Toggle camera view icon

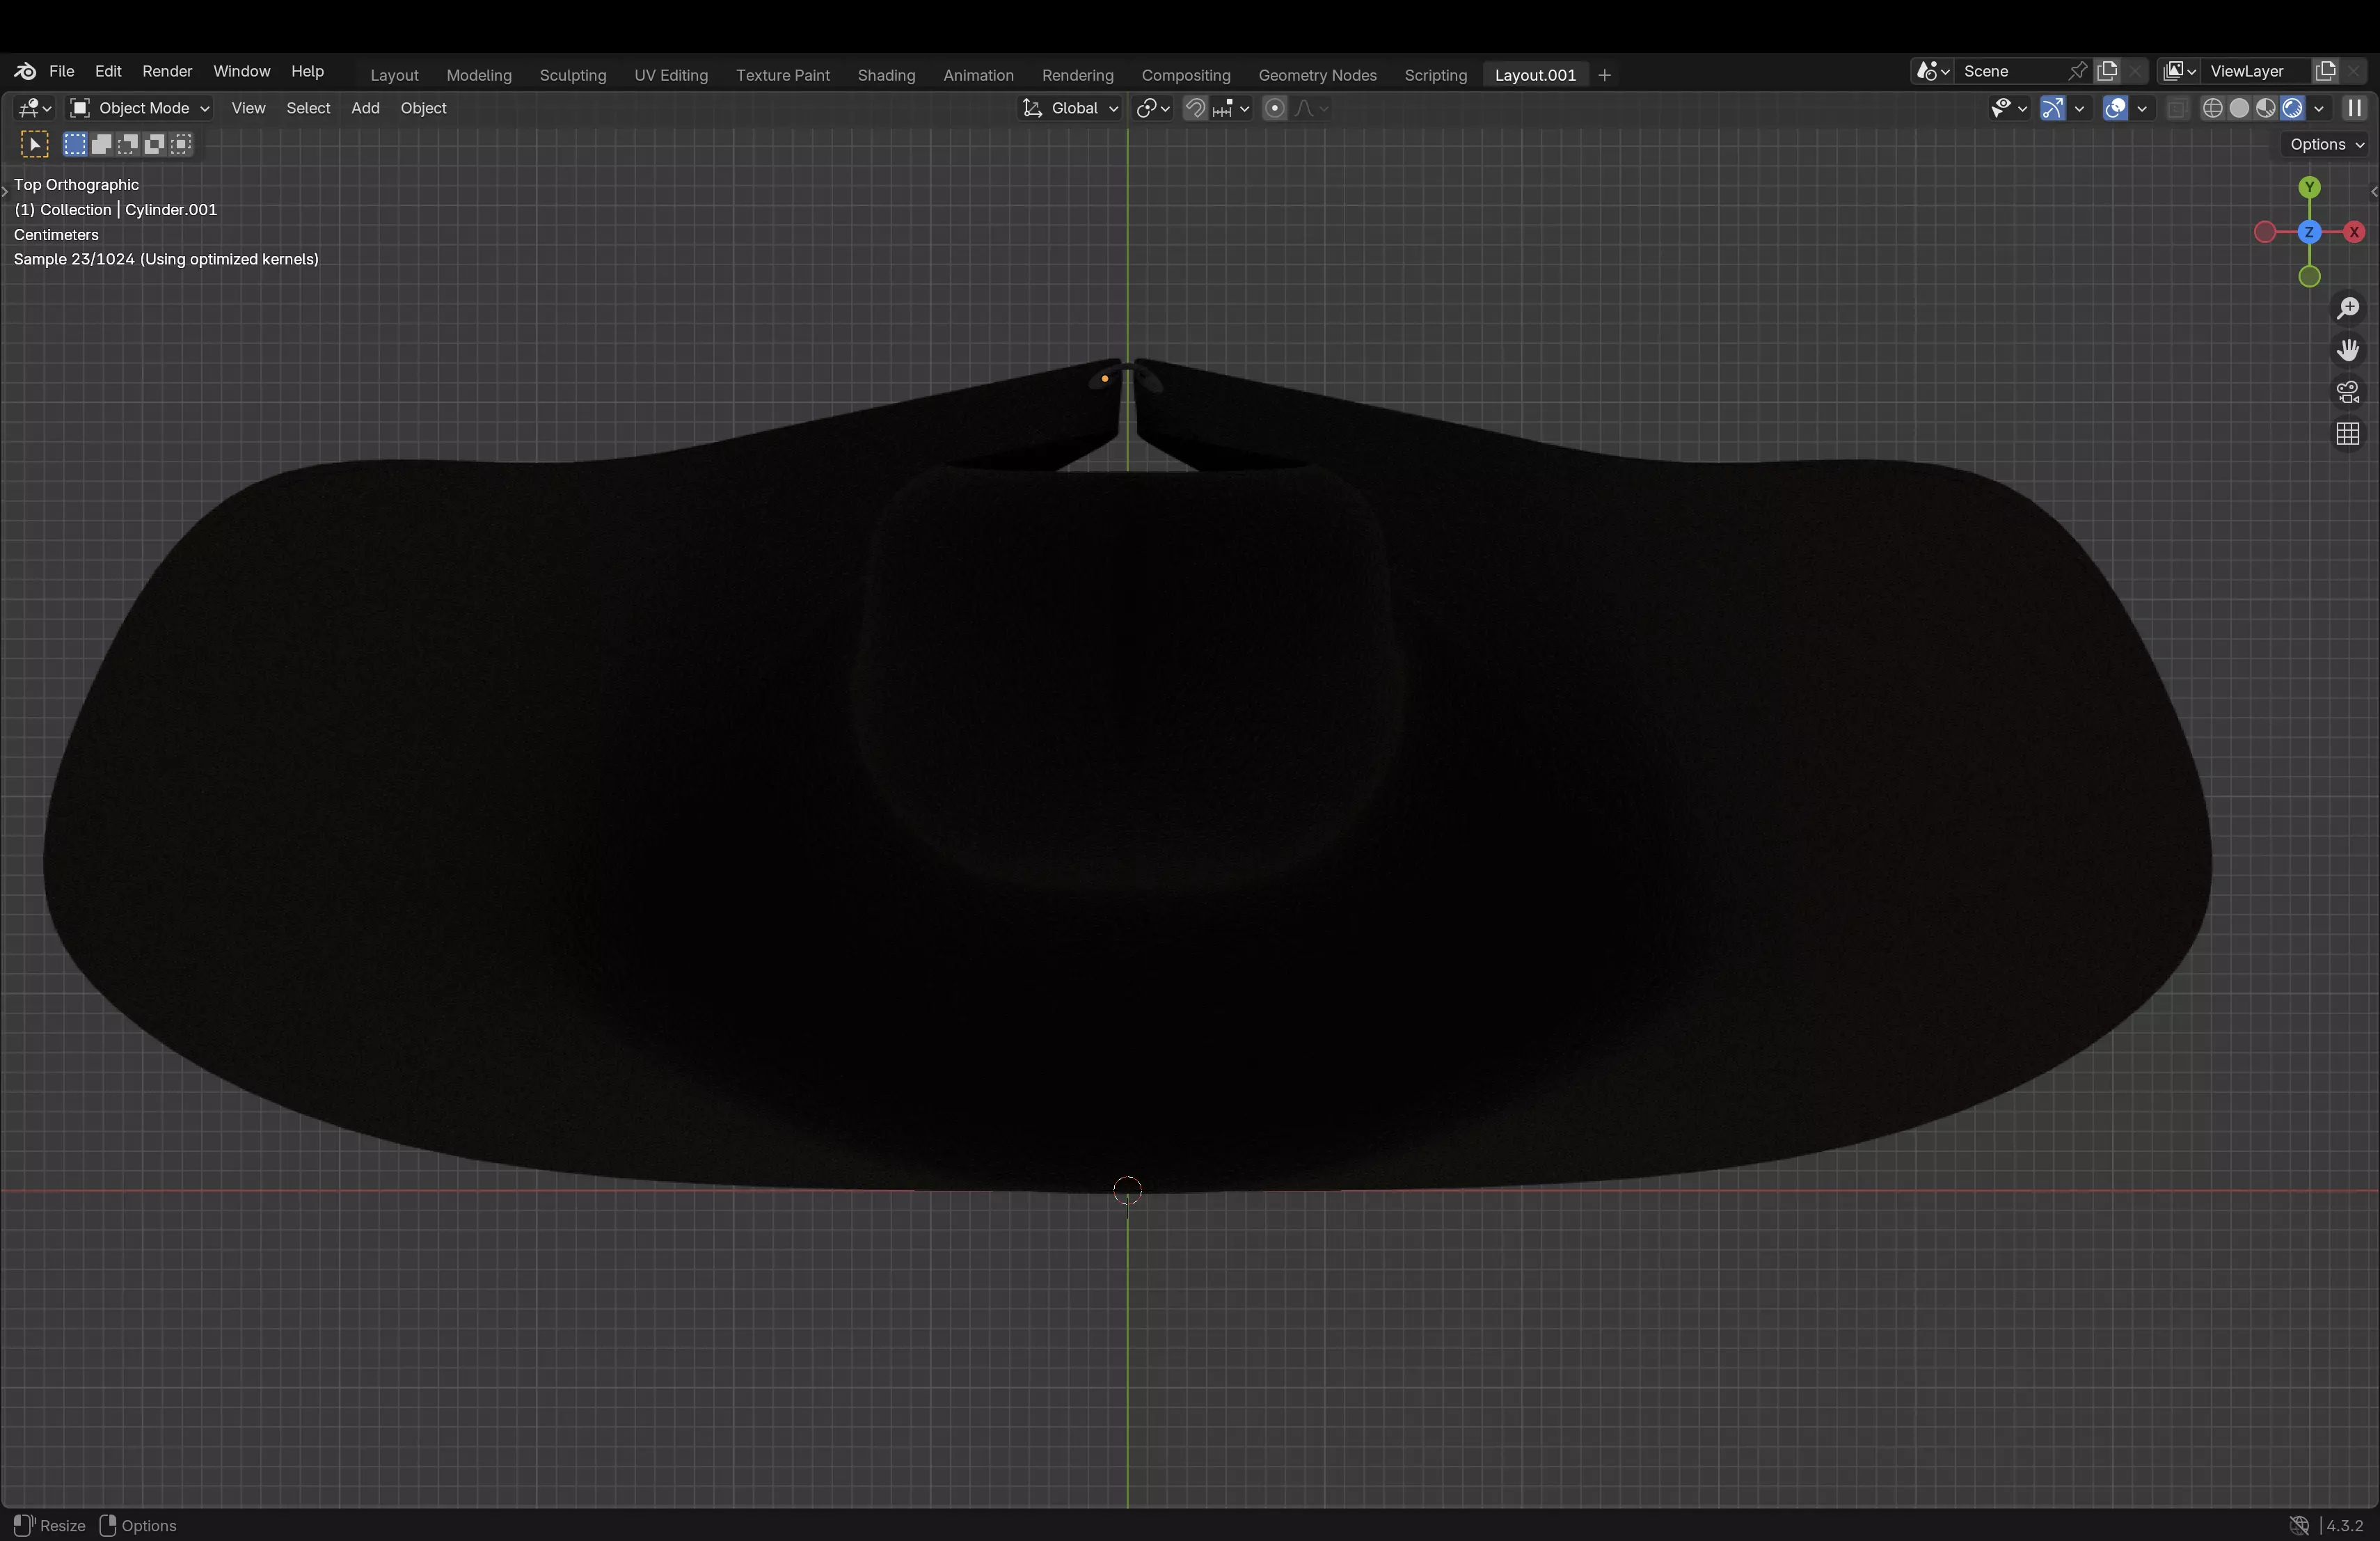coord(2347,392)
